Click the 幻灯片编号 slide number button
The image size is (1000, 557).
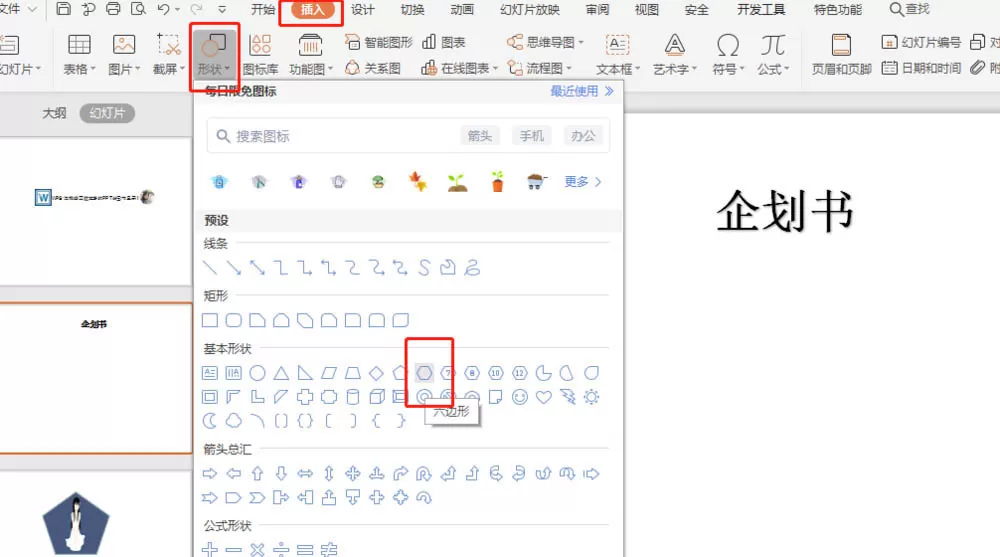pyautogui.click(x=921, y=42)
